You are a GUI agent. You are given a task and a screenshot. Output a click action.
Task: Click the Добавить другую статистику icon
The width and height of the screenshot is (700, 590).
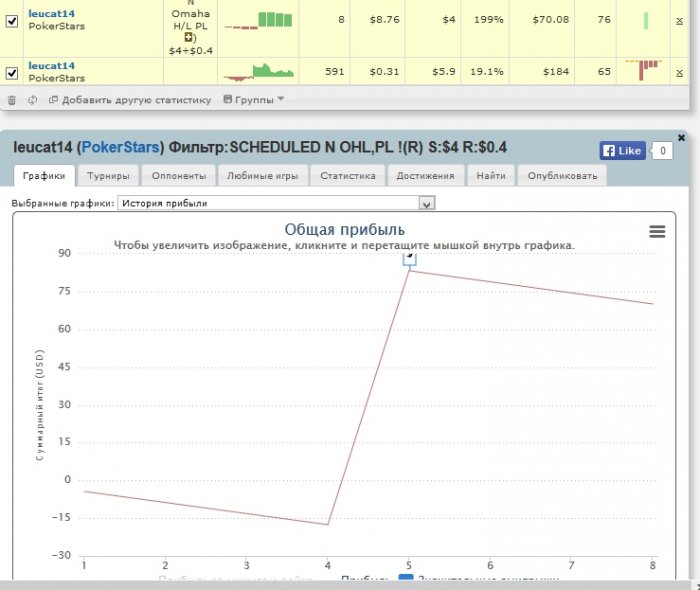coord(53,100)
